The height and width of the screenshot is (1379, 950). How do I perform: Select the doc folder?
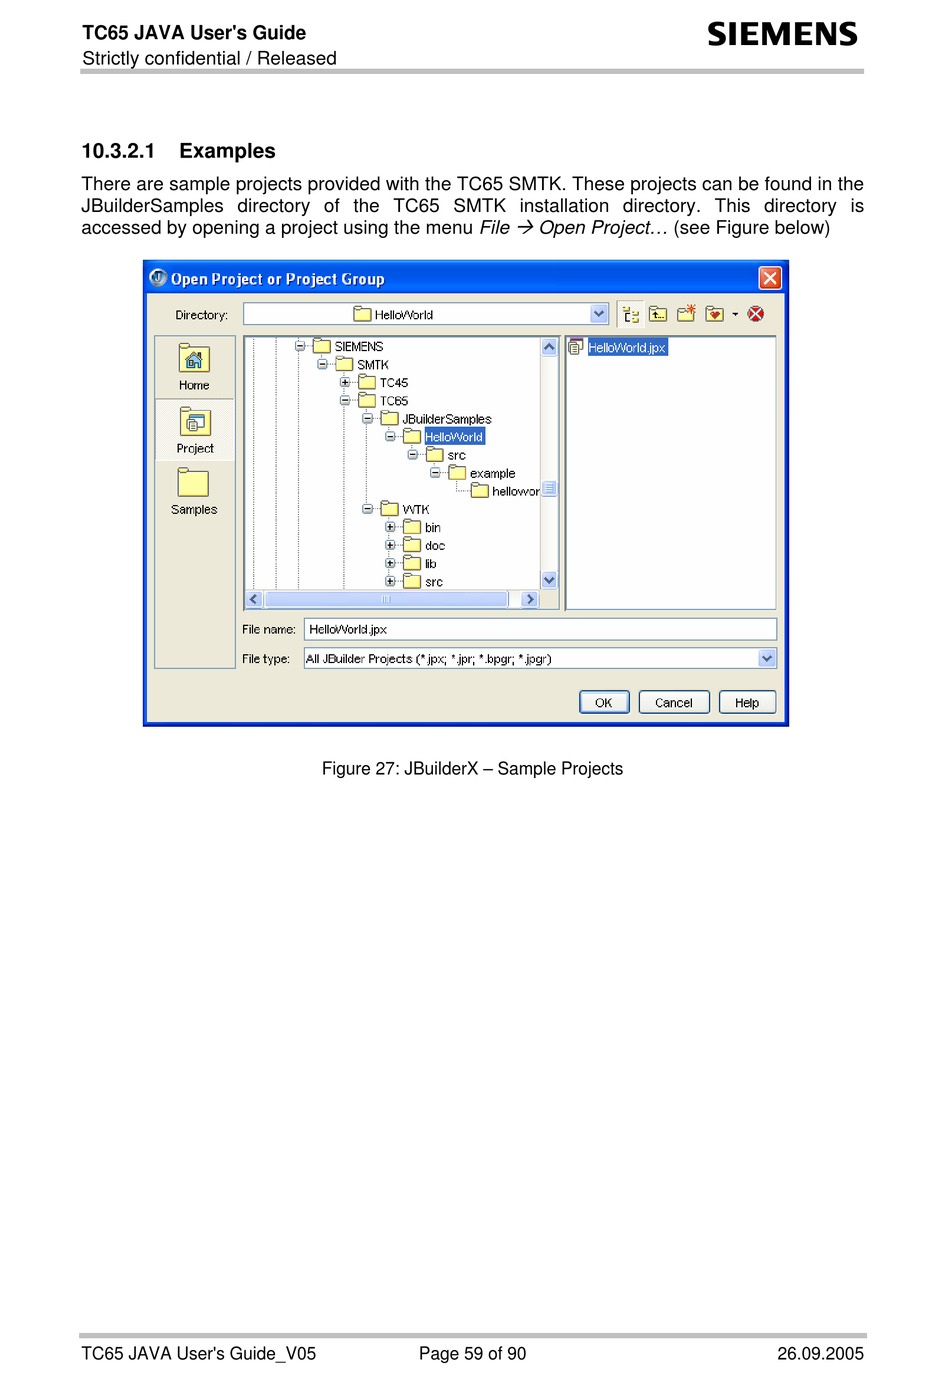tap(424, 545)
